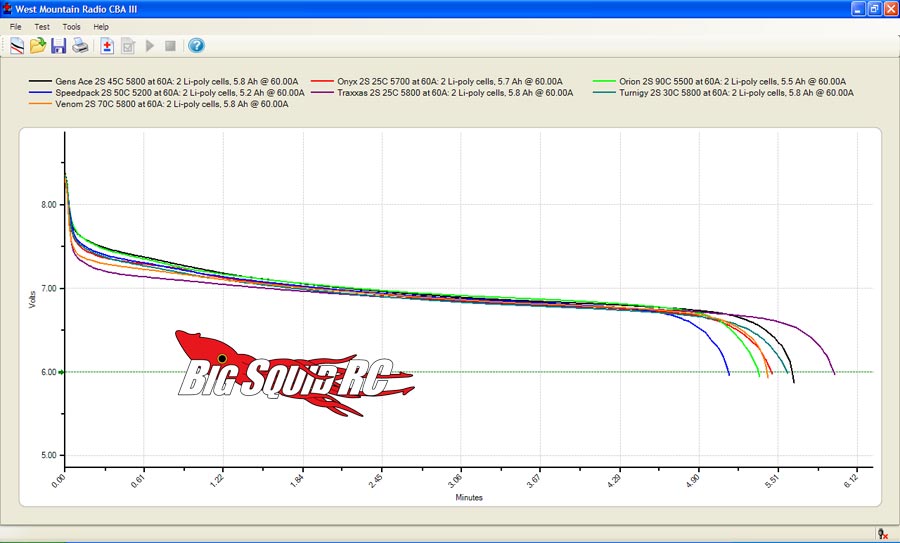Click the CBA app icon in title bar
The image size is (900, 543).
[7, 9]
